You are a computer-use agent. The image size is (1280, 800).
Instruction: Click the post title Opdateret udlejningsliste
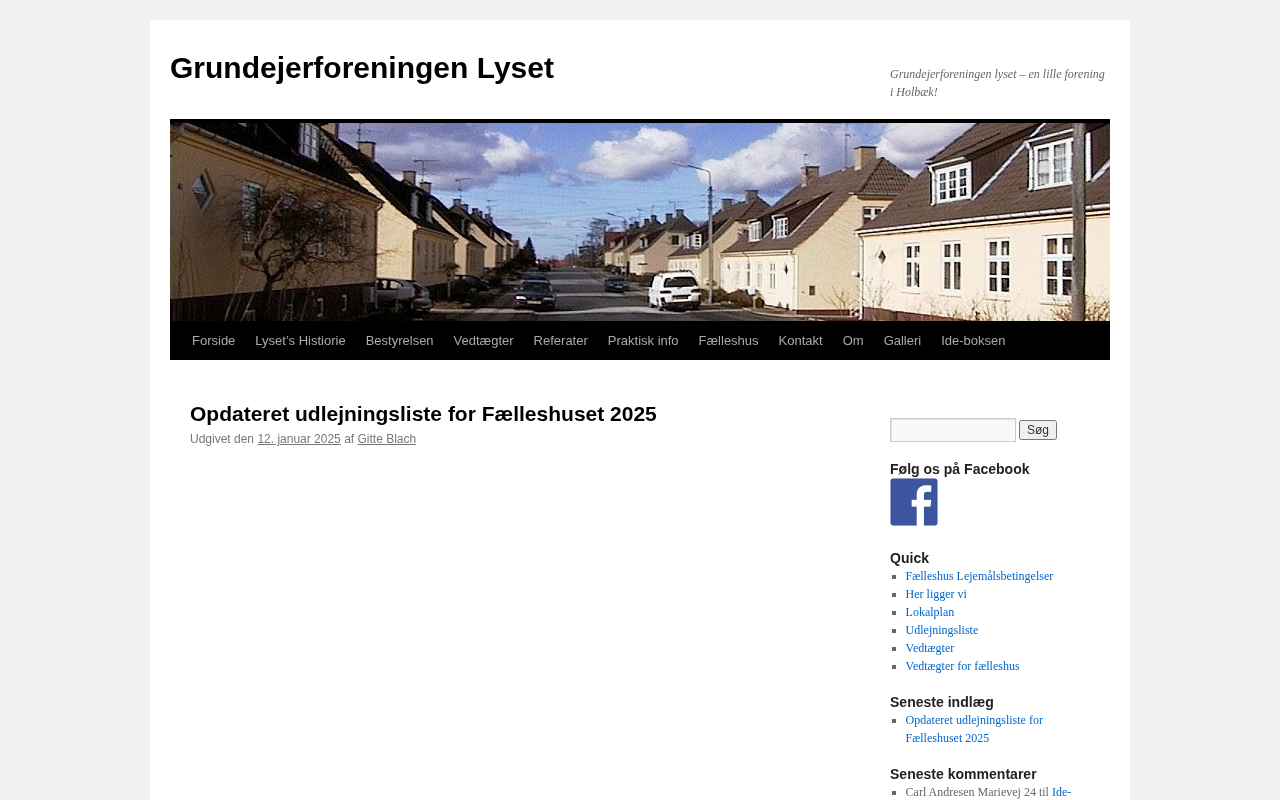(x=423, y=414)
